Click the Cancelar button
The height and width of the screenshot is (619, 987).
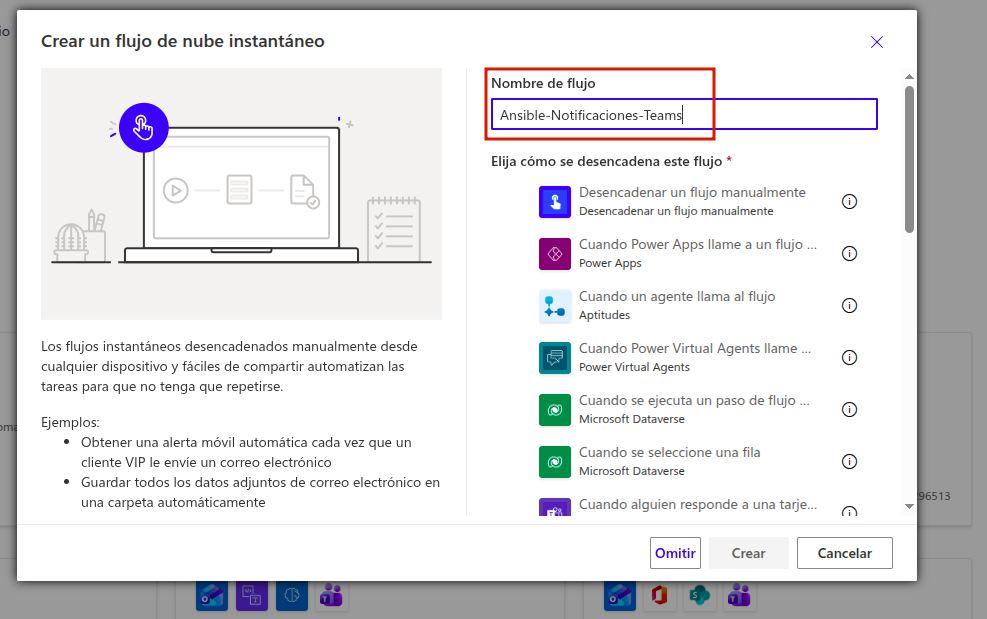click(x=844, y=553)
